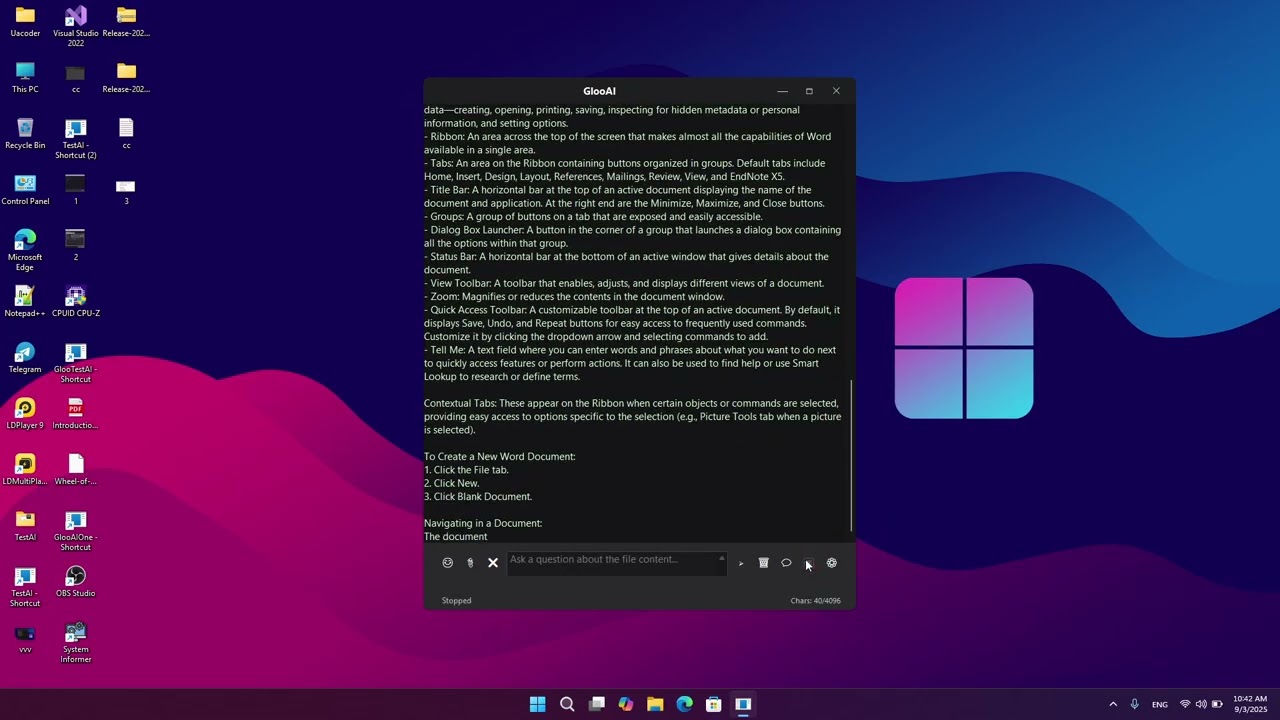Show hidden system tray icons

tap(1113, 705)
